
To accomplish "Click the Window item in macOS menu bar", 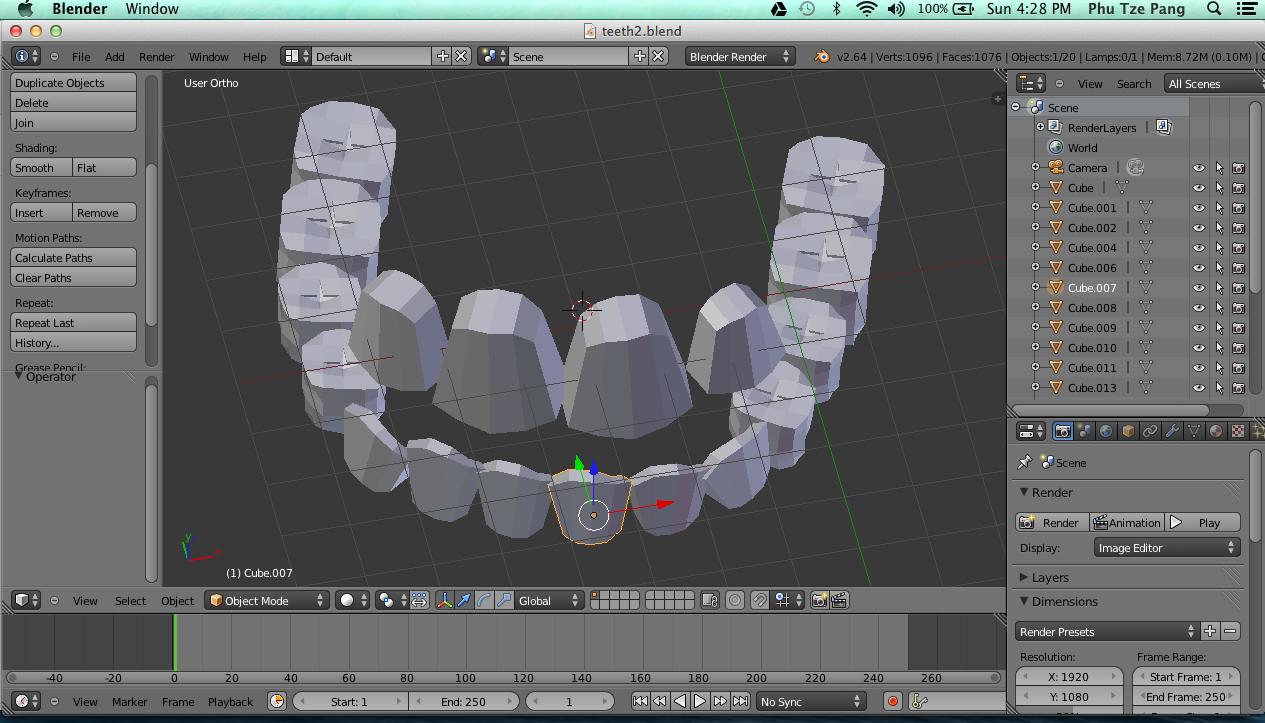I will tap(152, 9).
